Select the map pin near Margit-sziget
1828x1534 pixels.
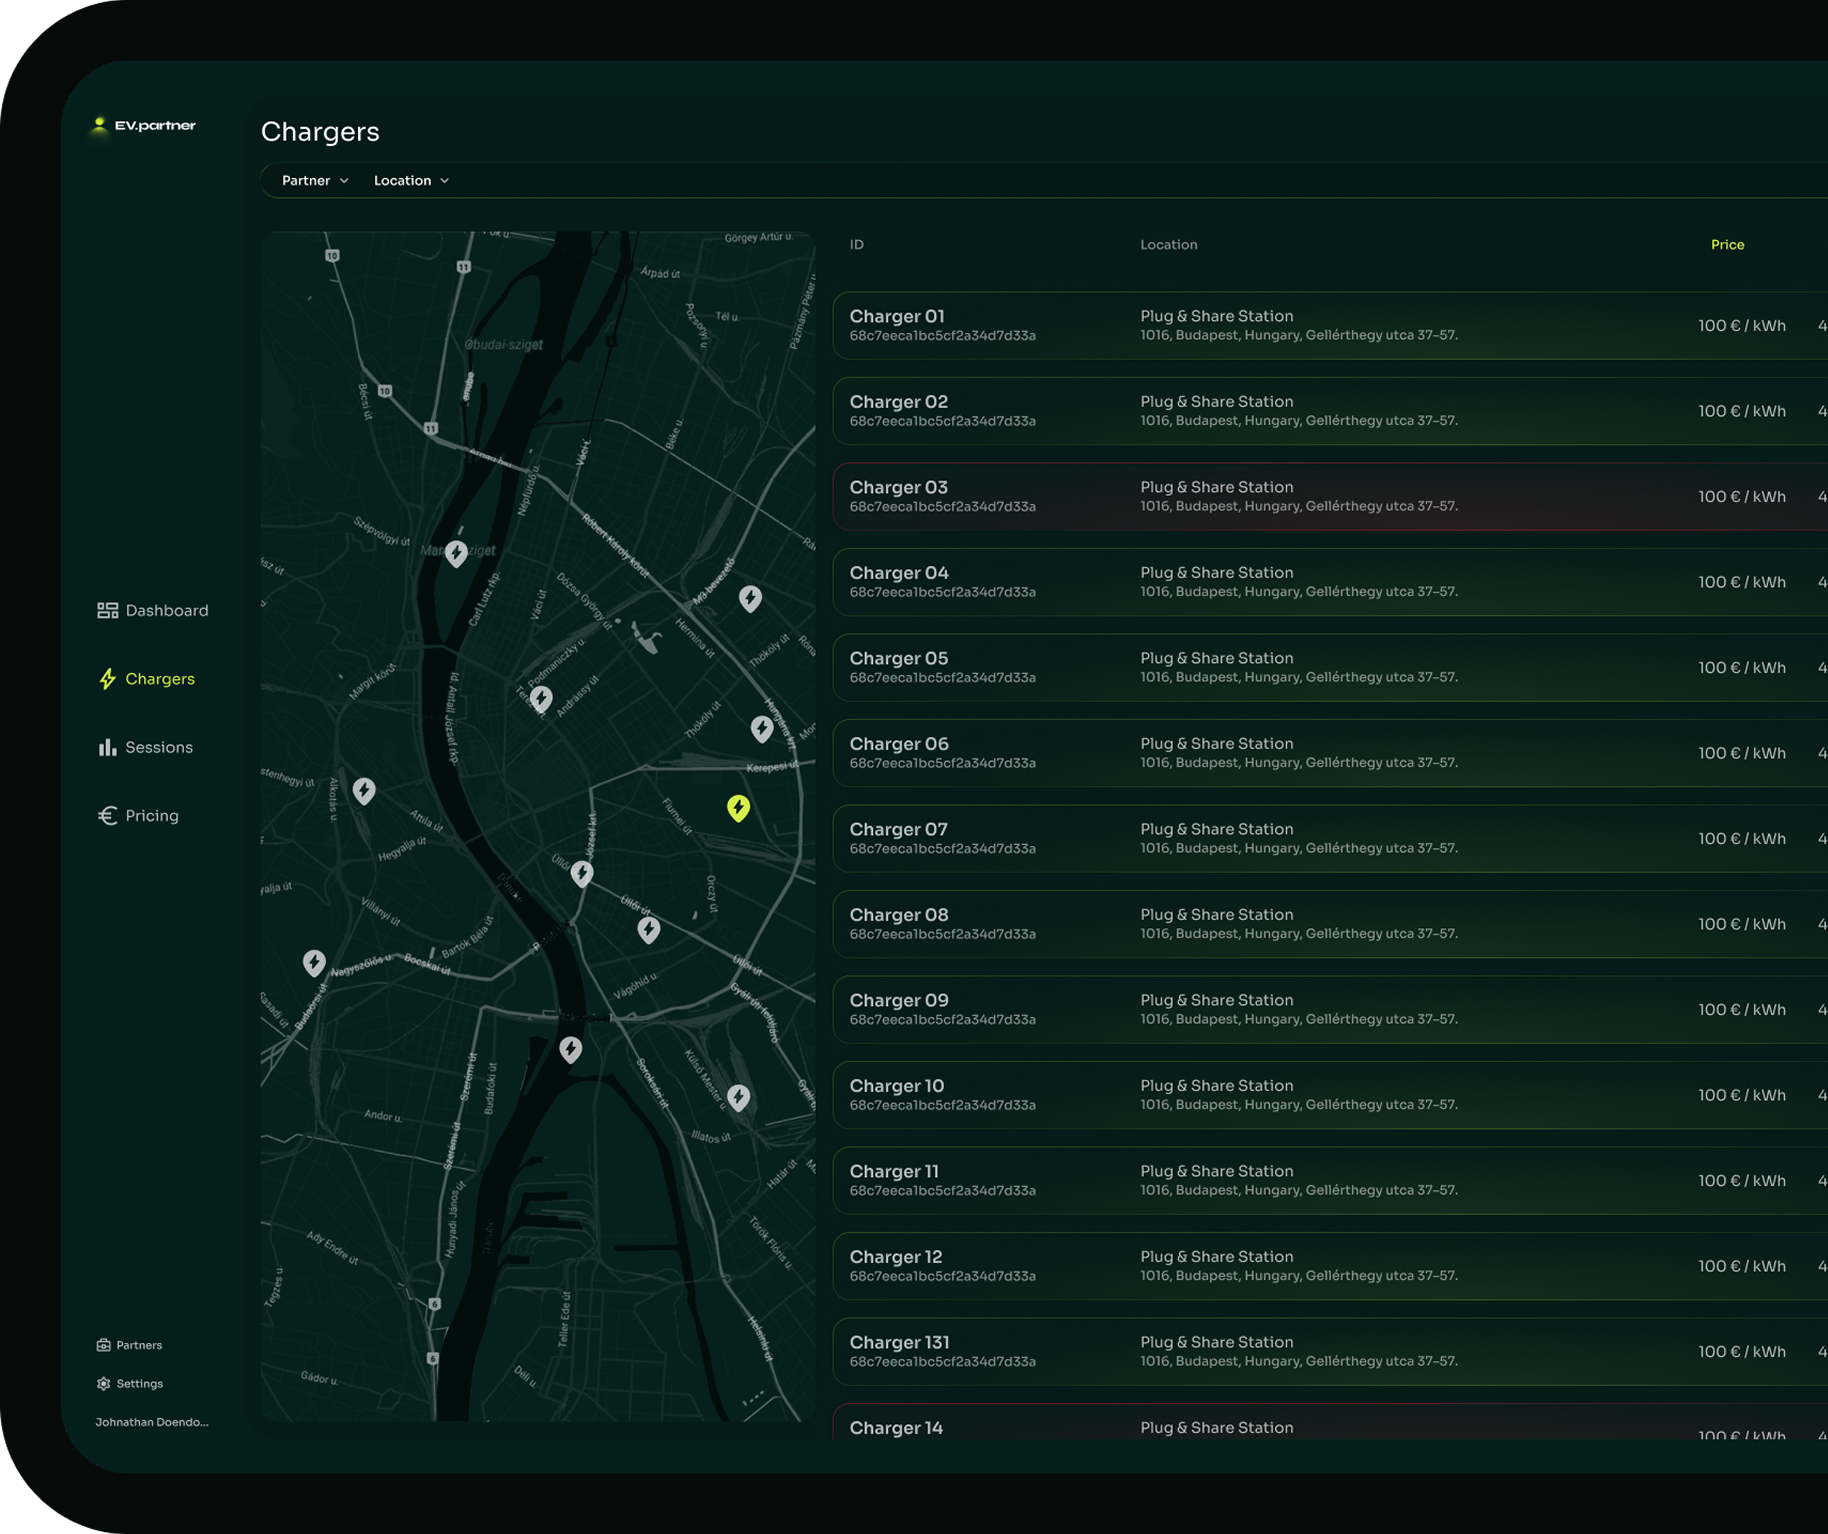coord(456,553)
